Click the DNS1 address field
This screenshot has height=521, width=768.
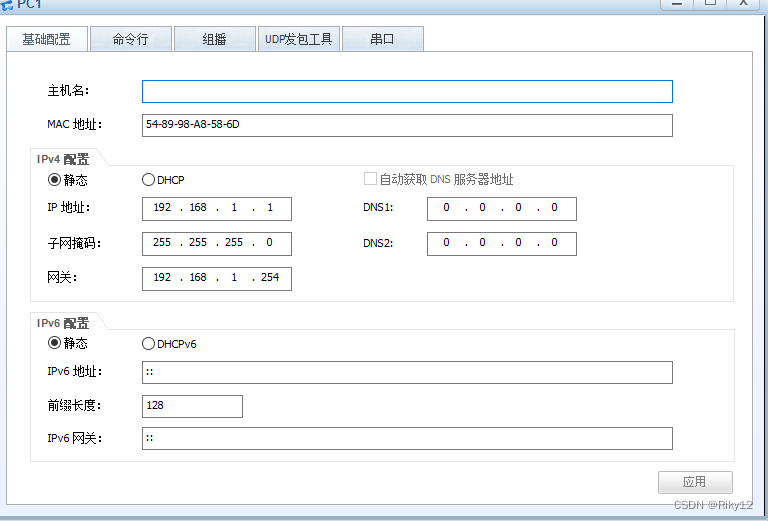(x=502, y=209)
